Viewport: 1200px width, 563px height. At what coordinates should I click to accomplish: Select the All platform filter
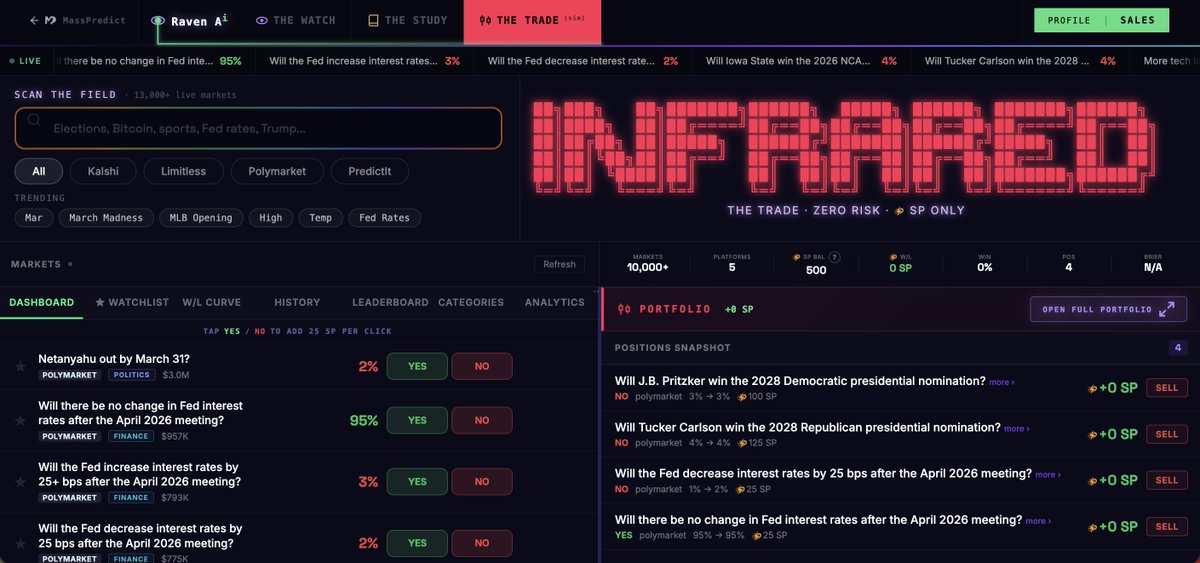[38, 171]
